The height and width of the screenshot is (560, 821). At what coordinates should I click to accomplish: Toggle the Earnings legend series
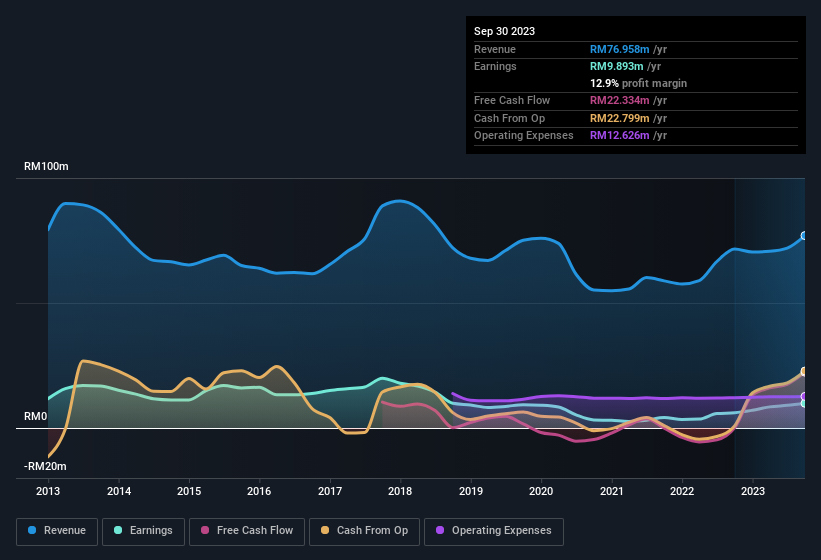(143, 530)
